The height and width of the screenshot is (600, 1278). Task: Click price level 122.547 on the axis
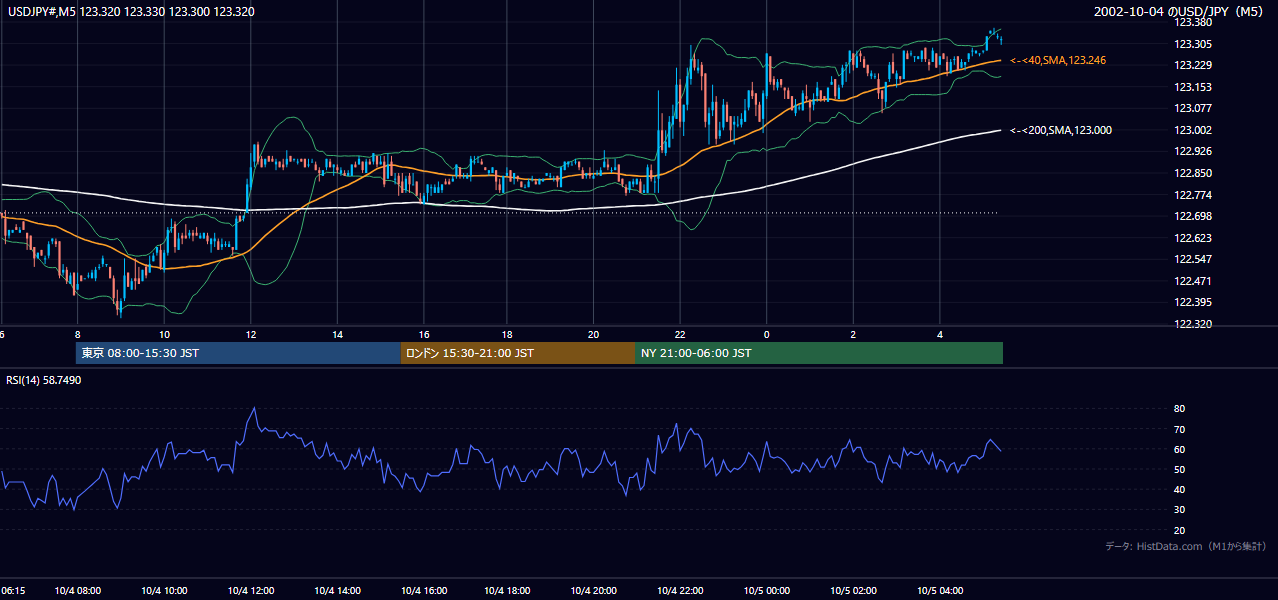click(x=1193, y=259)
